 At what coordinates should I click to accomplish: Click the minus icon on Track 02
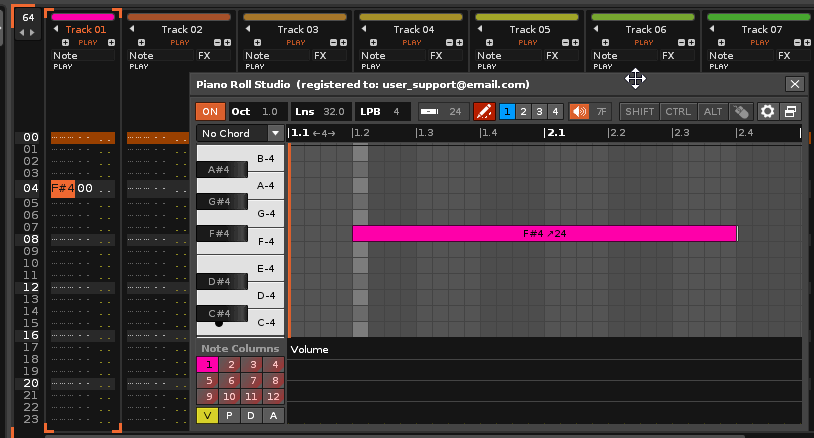point(218,43)
